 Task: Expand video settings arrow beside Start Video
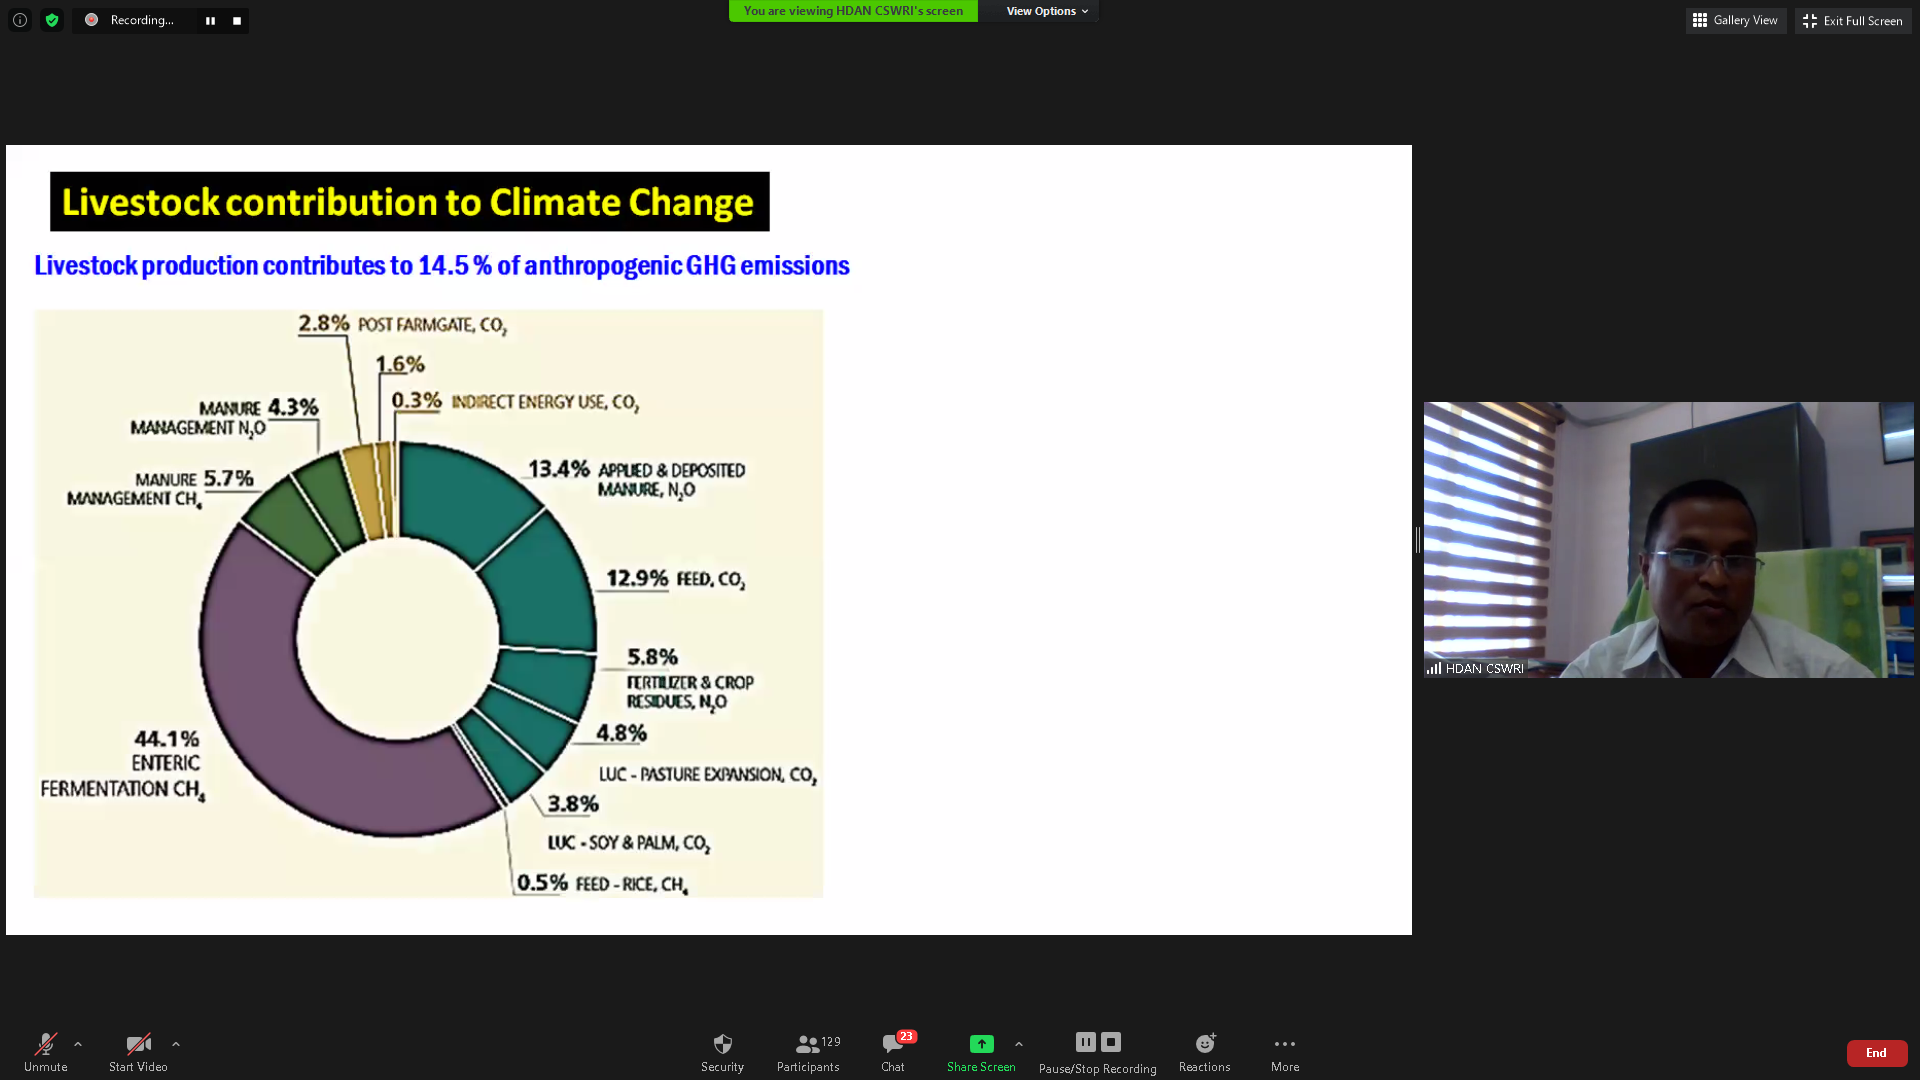176,1044
